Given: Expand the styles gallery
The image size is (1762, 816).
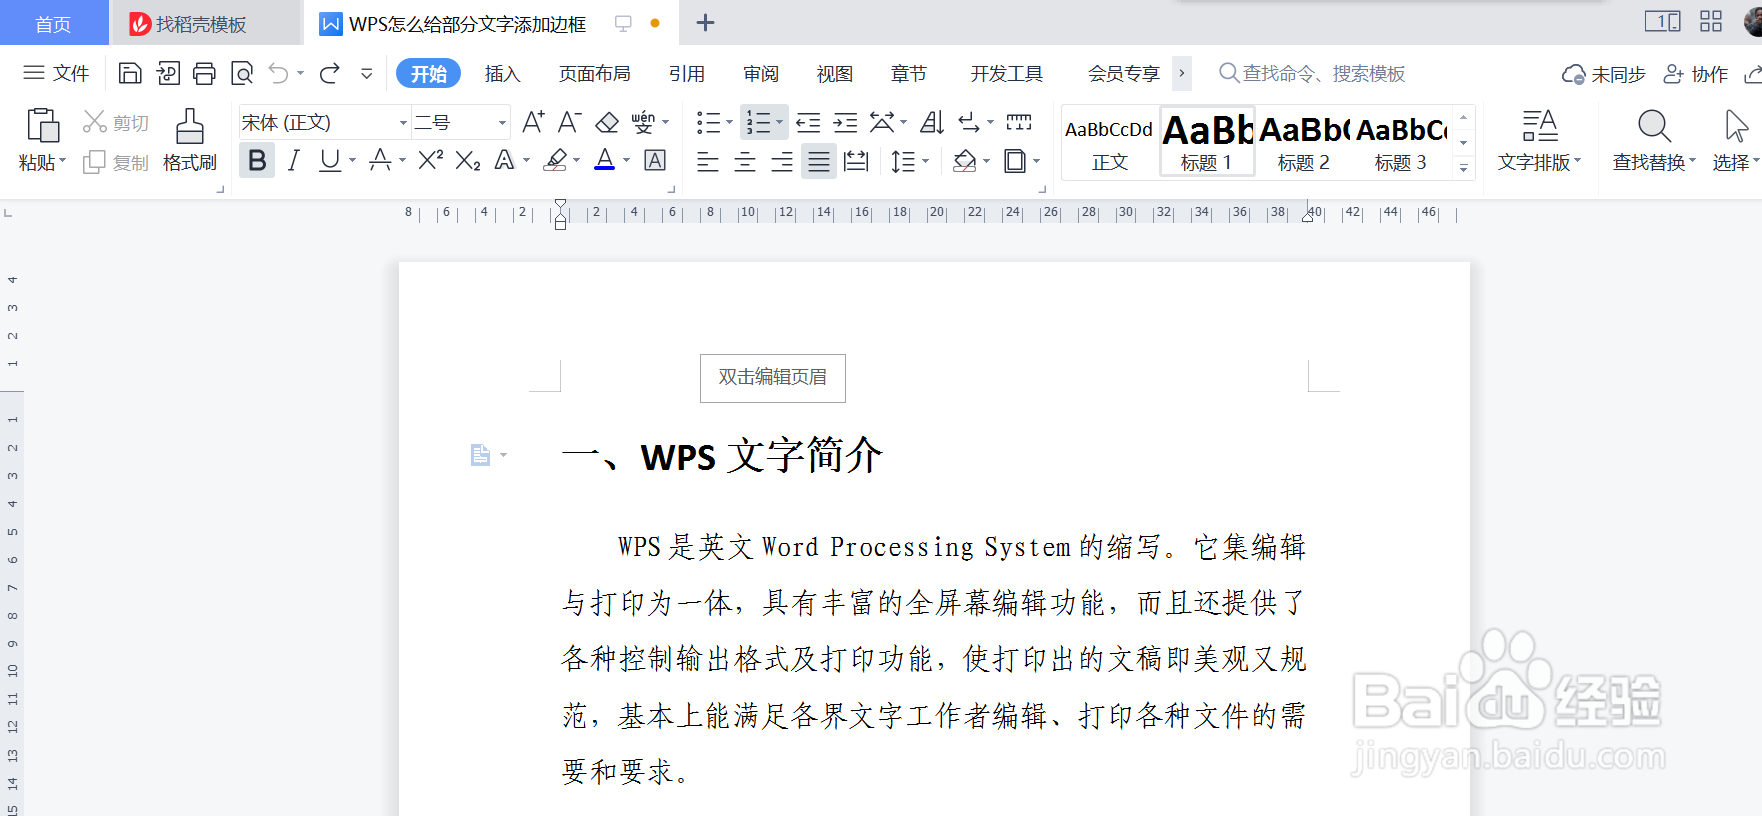Looking at the screenshot, I should (1464, 167).
